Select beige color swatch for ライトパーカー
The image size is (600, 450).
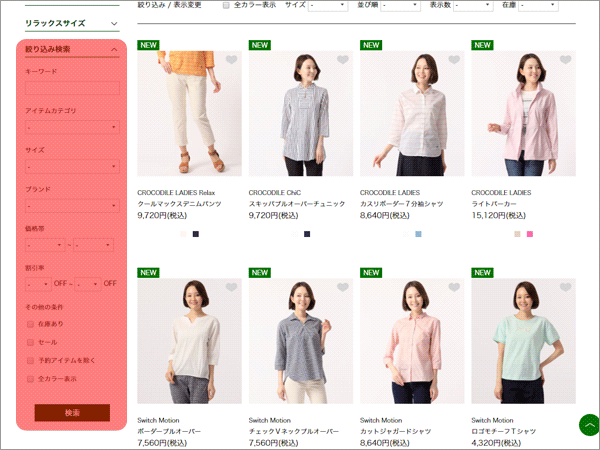click(517, 234)
